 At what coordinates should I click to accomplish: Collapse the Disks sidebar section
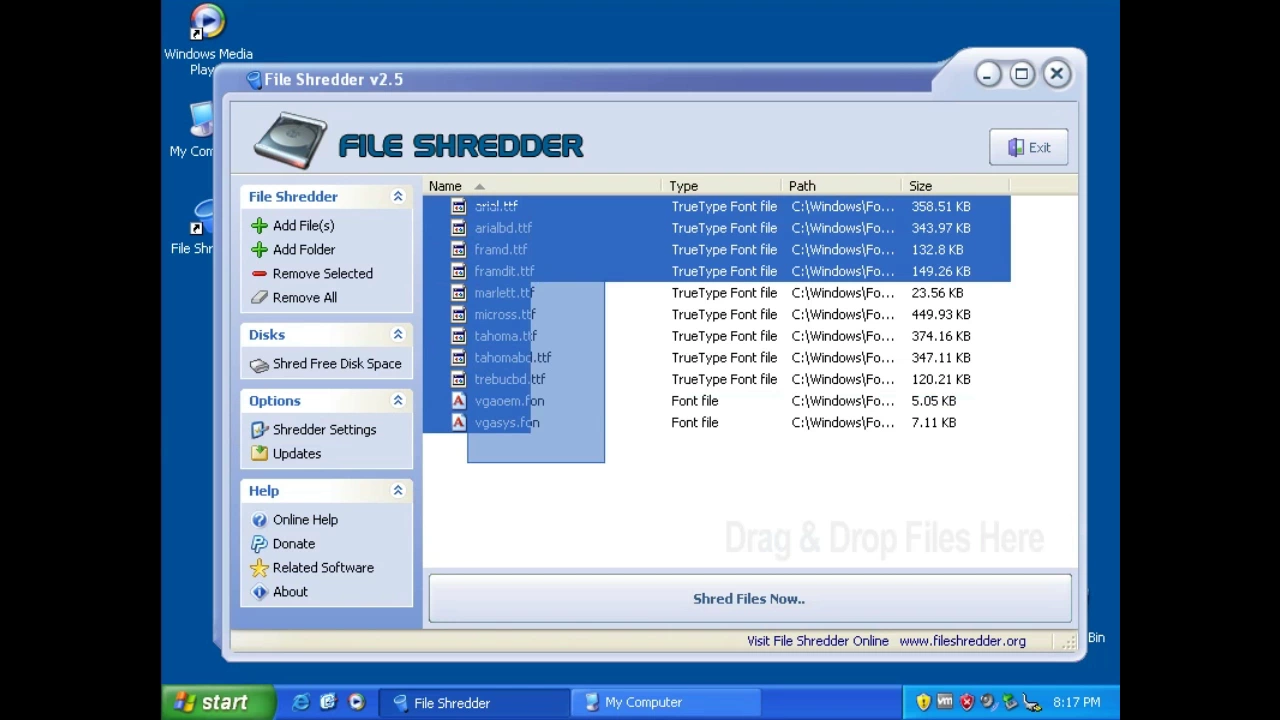pyautogui.click(x=398, y=335)
